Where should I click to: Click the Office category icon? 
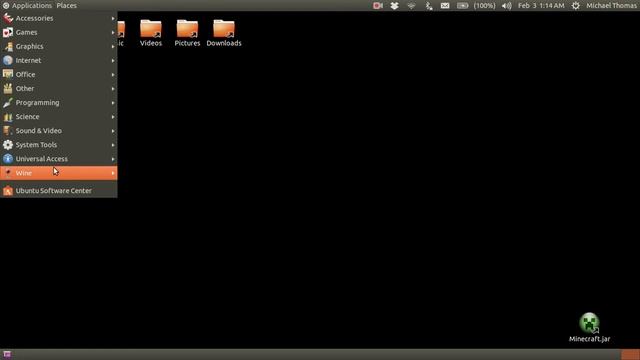(8, 74)
